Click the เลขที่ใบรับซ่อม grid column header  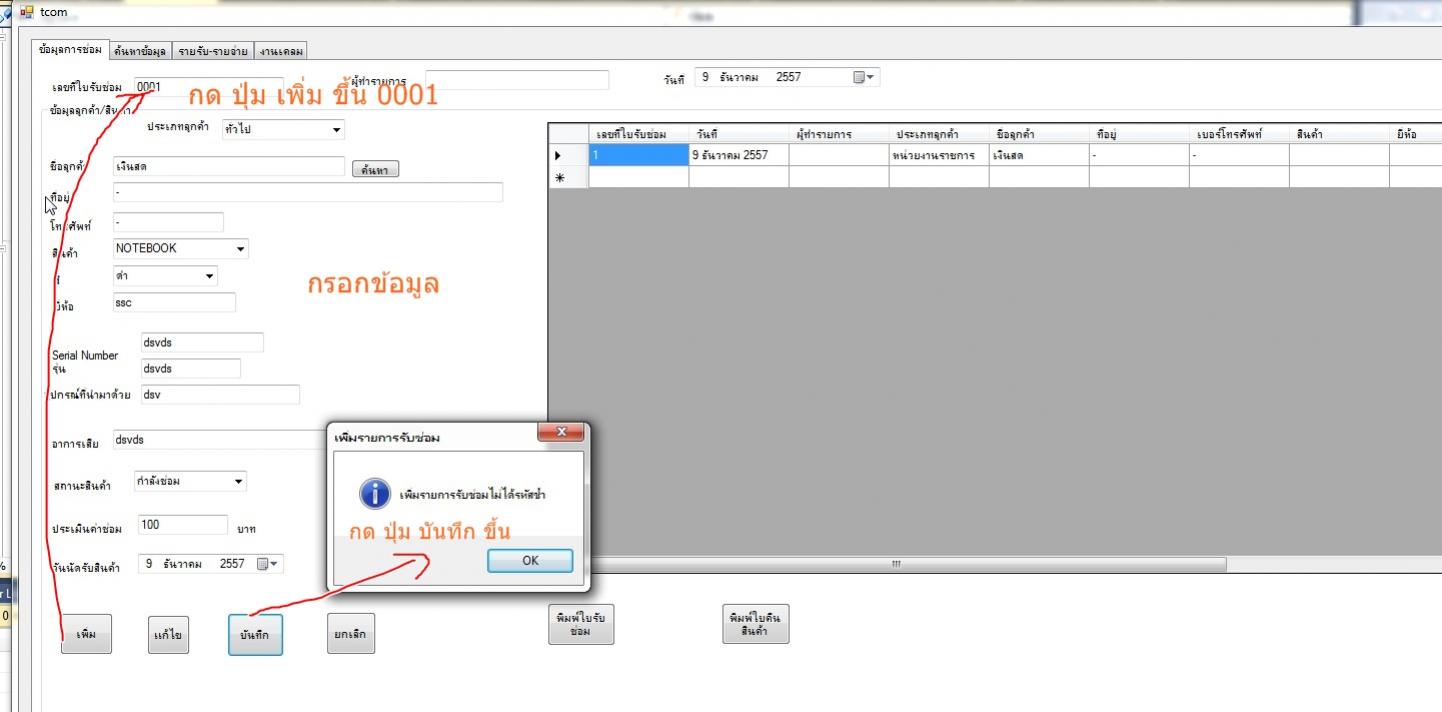(x=638, y=134)
